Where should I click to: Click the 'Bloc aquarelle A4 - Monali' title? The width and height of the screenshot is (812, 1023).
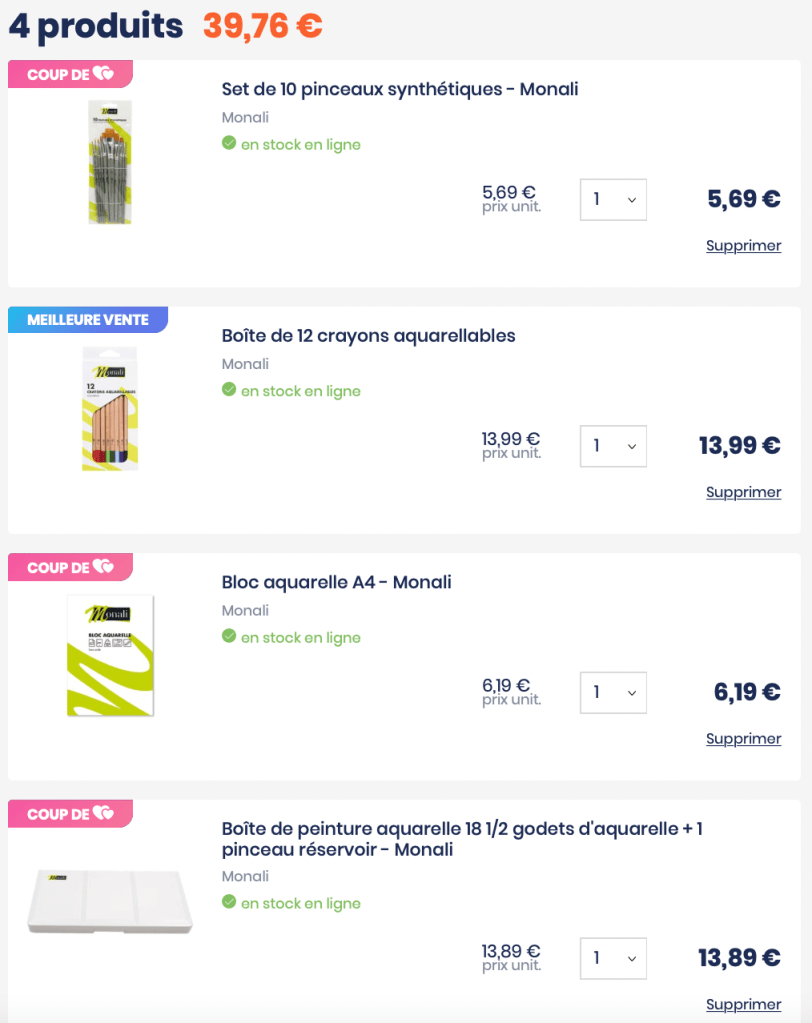click(x=336, y=582)
